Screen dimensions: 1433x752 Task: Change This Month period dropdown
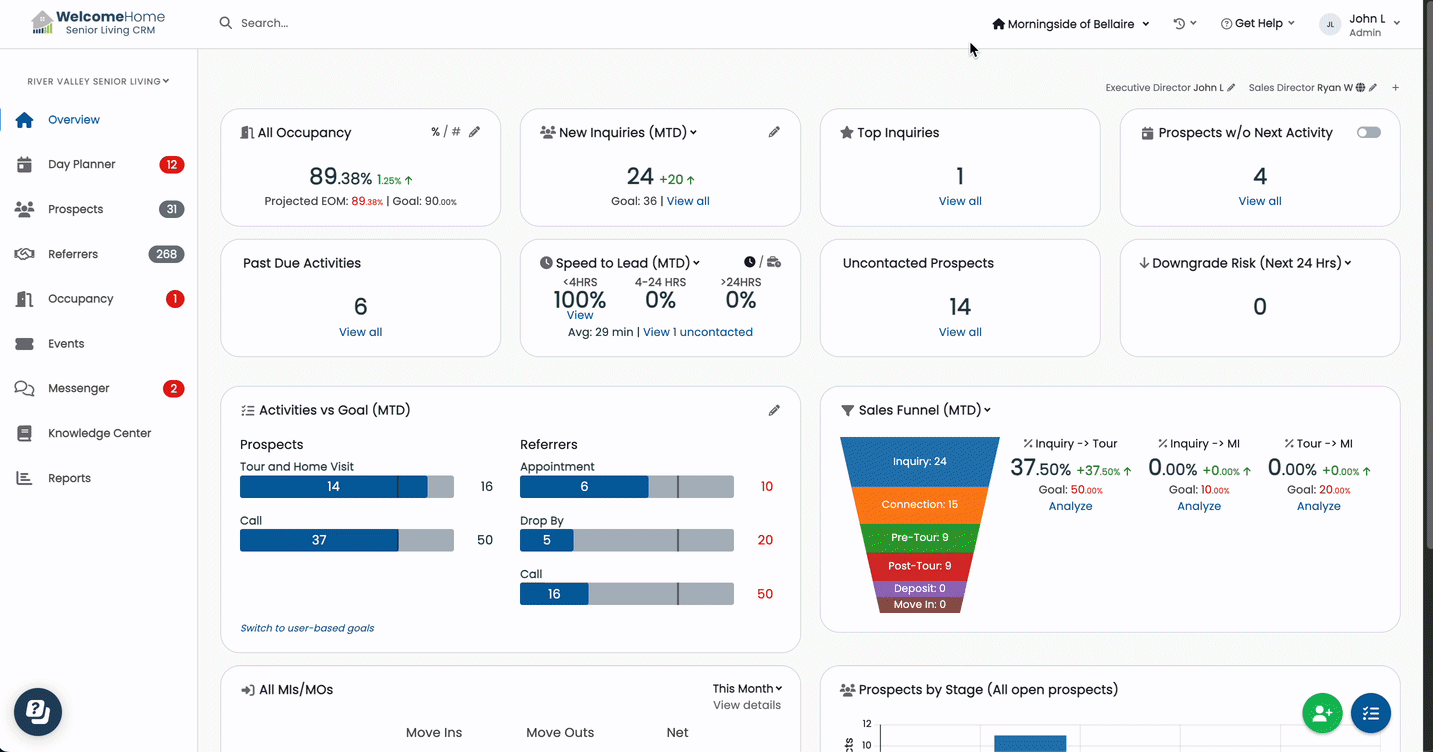[747, 689]
